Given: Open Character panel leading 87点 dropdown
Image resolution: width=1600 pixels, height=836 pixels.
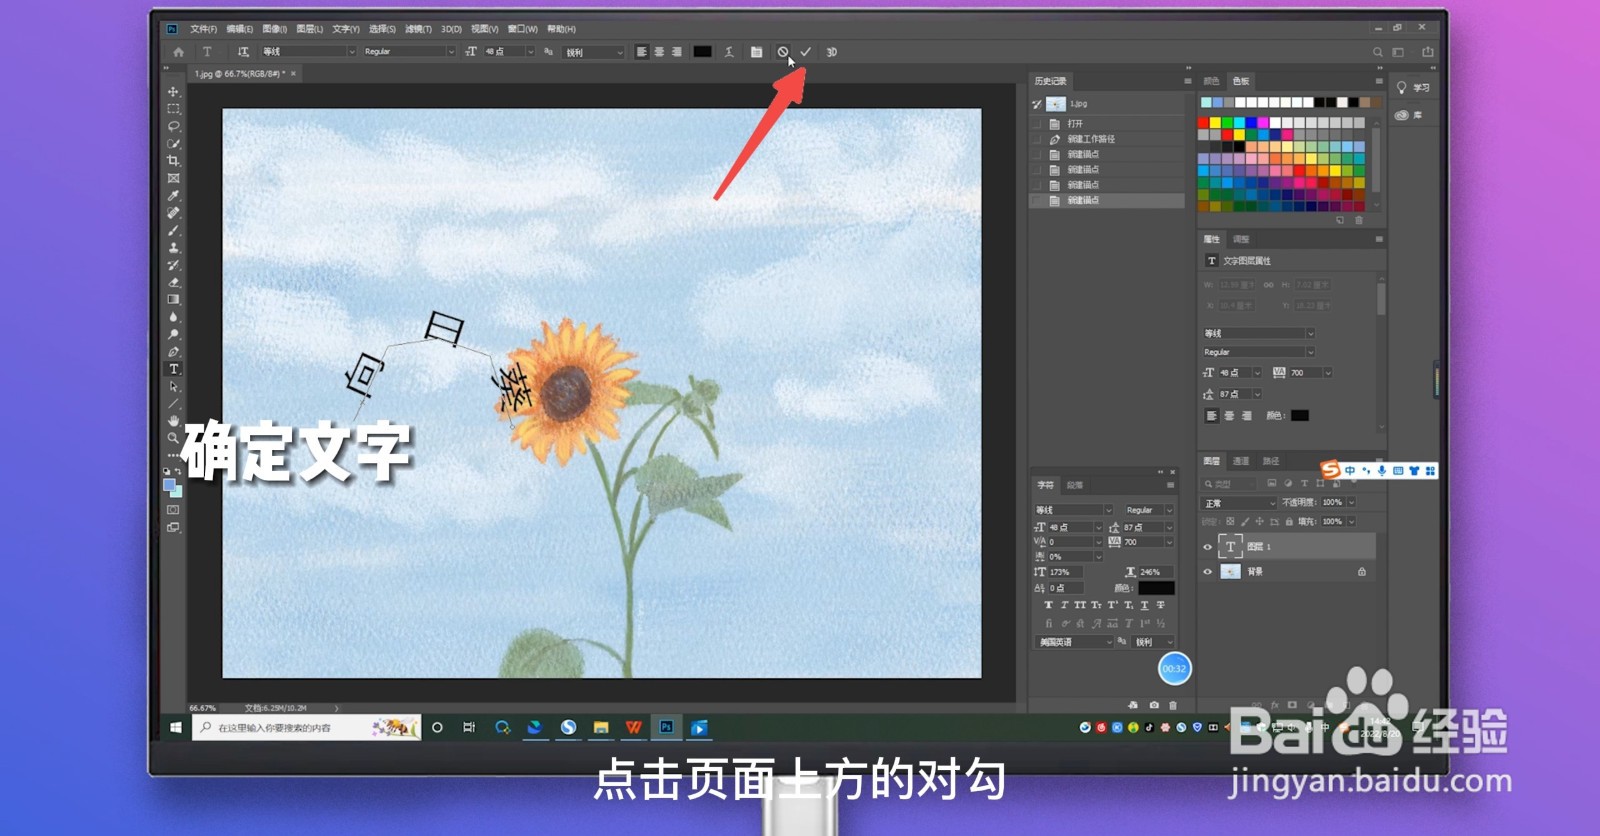Looking at the screenshot, I should (x=1169, y=527).
